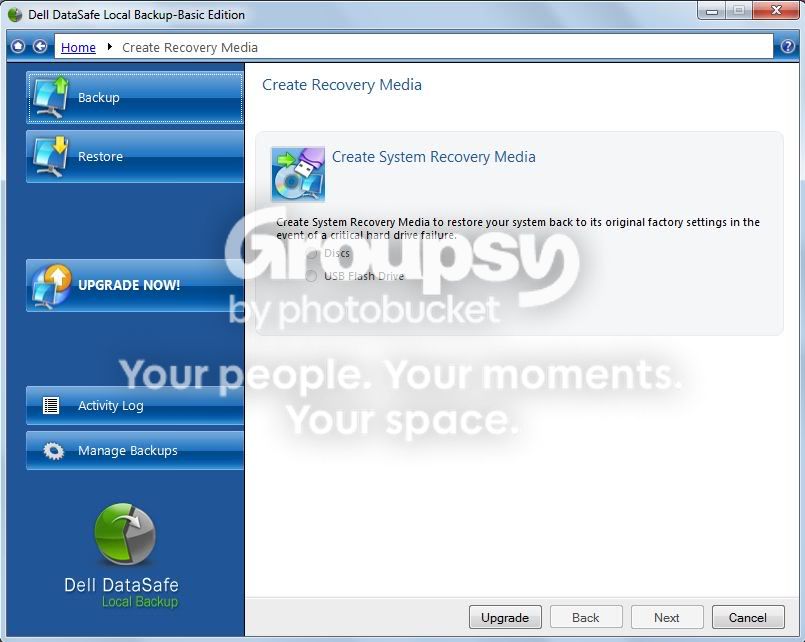Minimize the Dell DataSafe window
Image resolution: width=805 pixels, height=642 pixels.
712,11
